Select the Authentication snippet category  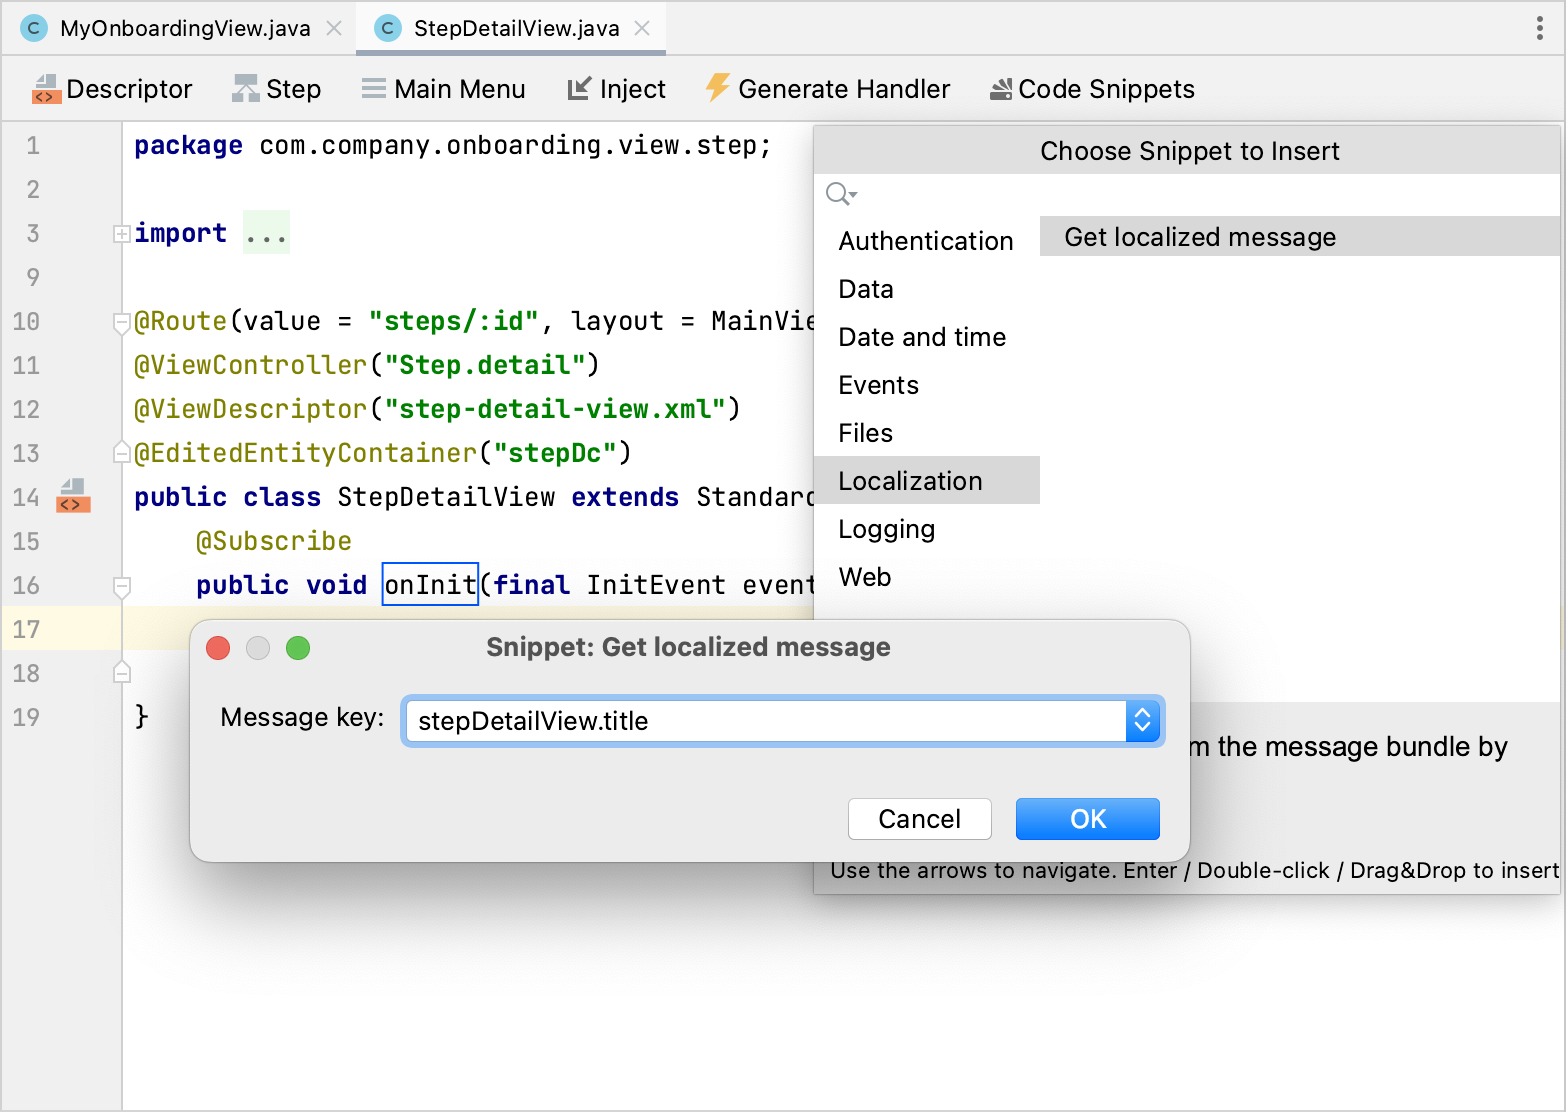926,241
